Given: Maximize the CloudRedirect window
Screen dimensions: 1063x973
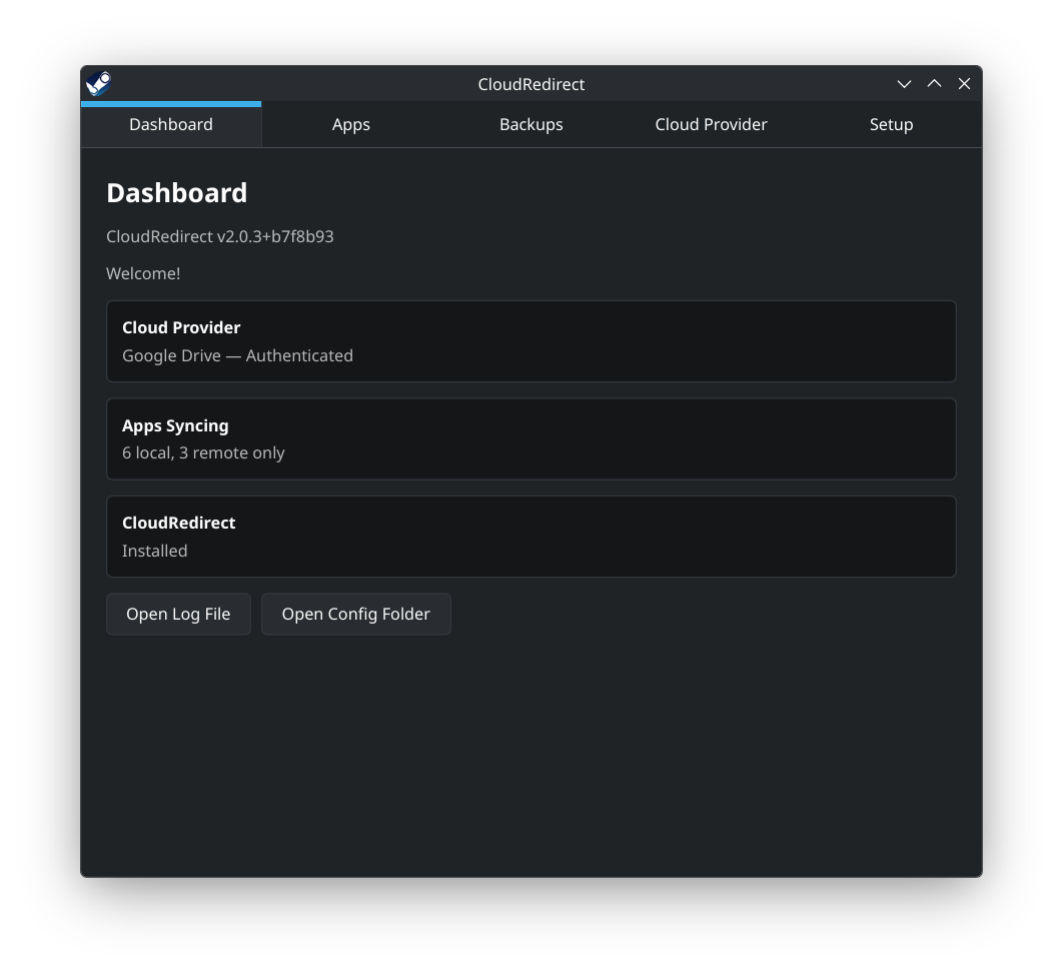Looking at the screenshot, I should tap(934, 84).
